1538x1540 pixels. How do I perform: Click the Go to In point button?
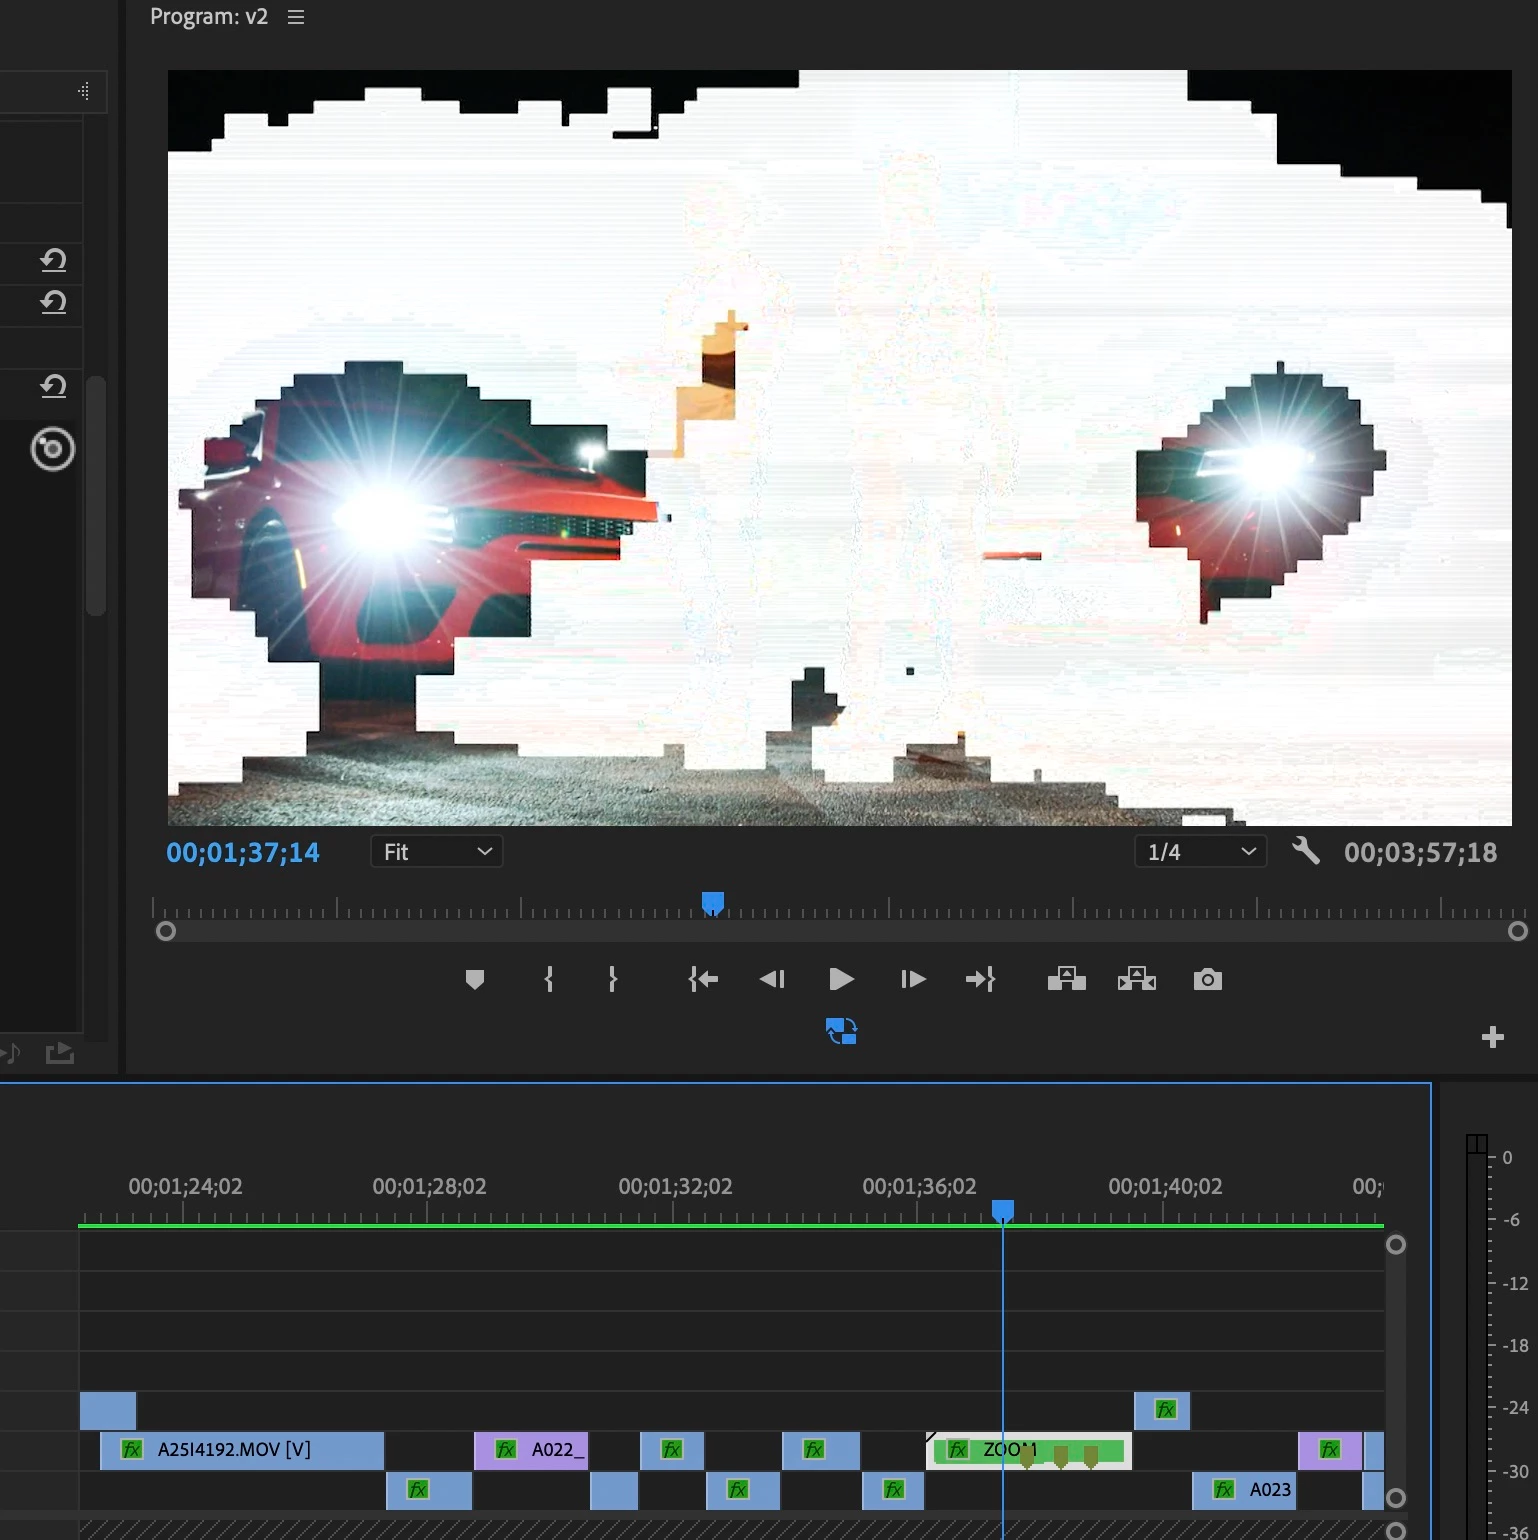tap(703, 979)
